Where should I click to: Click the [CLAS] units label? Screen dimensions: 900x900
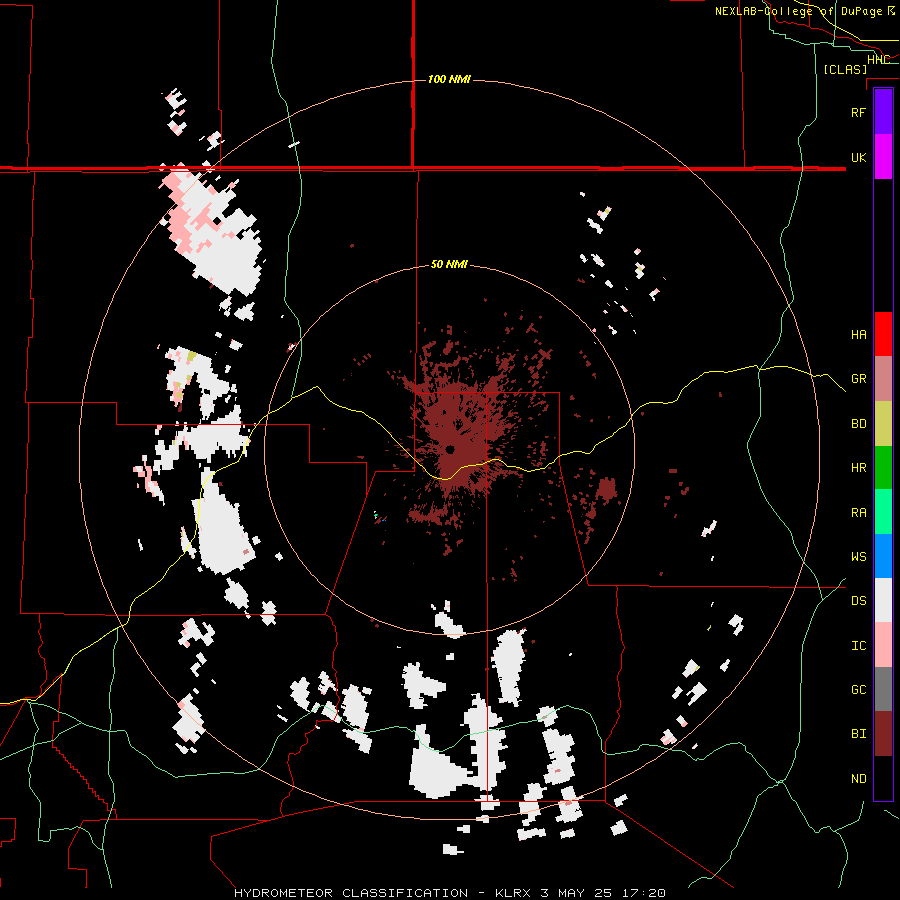pos(845,70)
